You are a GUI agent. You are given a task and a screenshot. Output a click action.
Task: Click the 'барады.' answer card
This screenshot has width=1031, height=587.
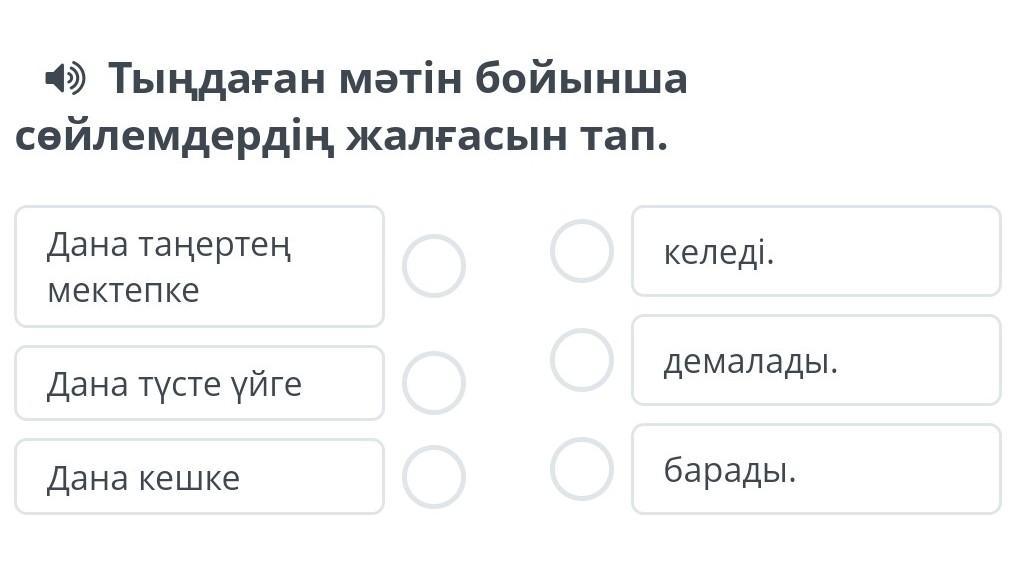816,469
